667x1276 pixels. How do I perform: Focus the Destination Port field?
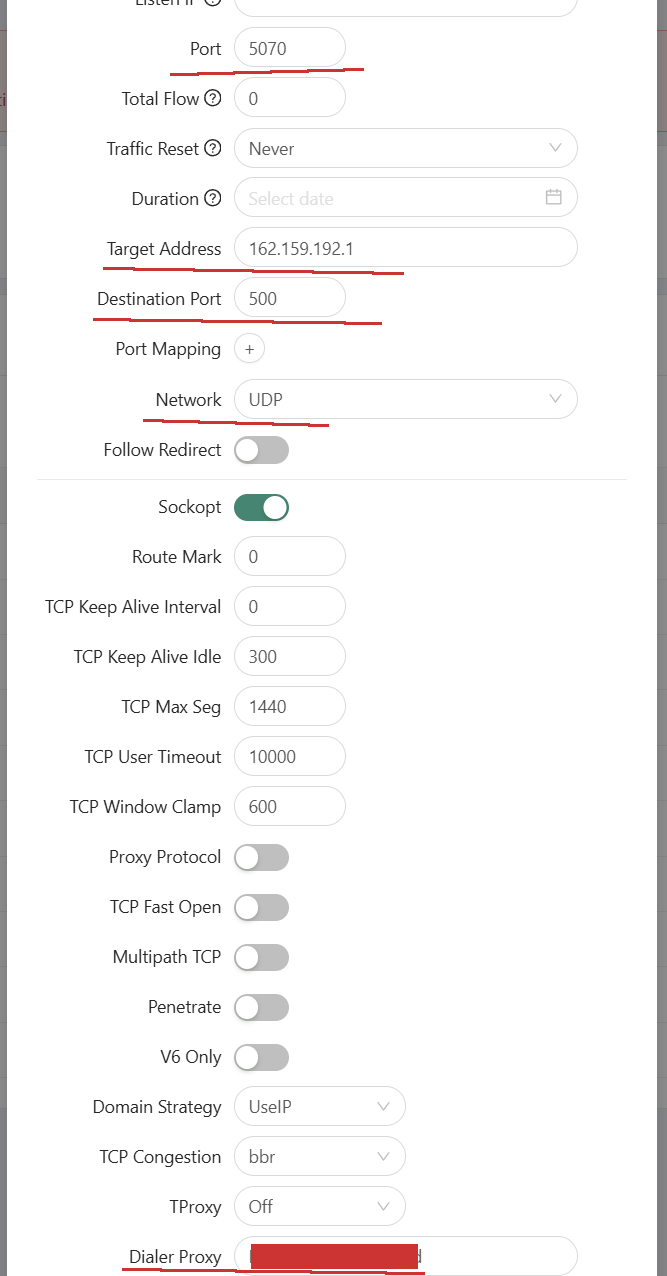pos(289,298)
